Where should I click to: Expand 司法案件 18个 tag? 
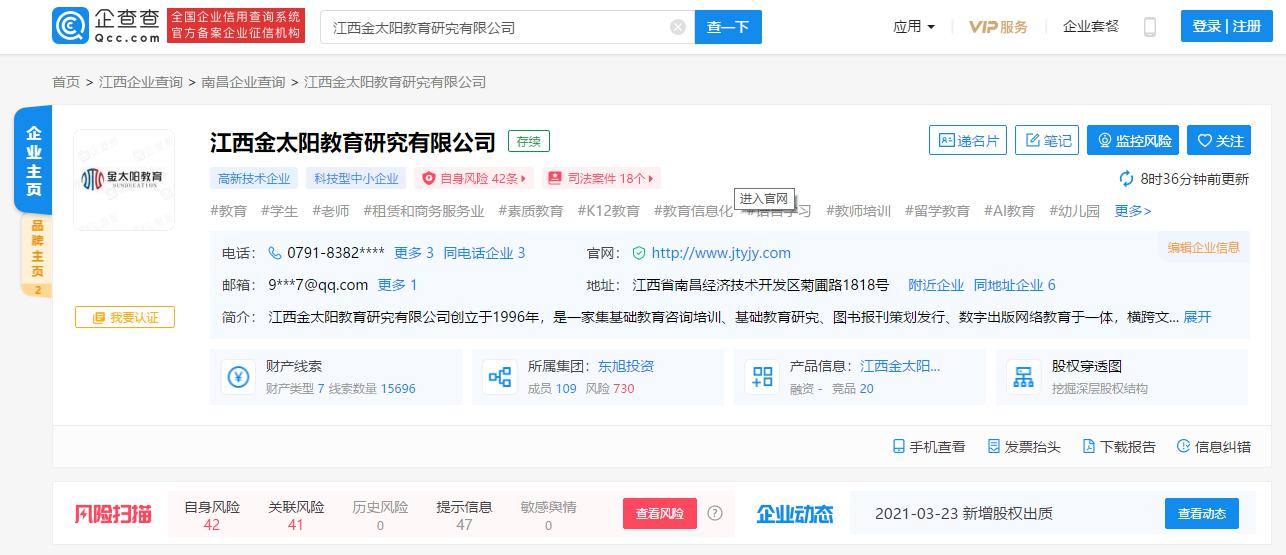(x=601, y=179)
